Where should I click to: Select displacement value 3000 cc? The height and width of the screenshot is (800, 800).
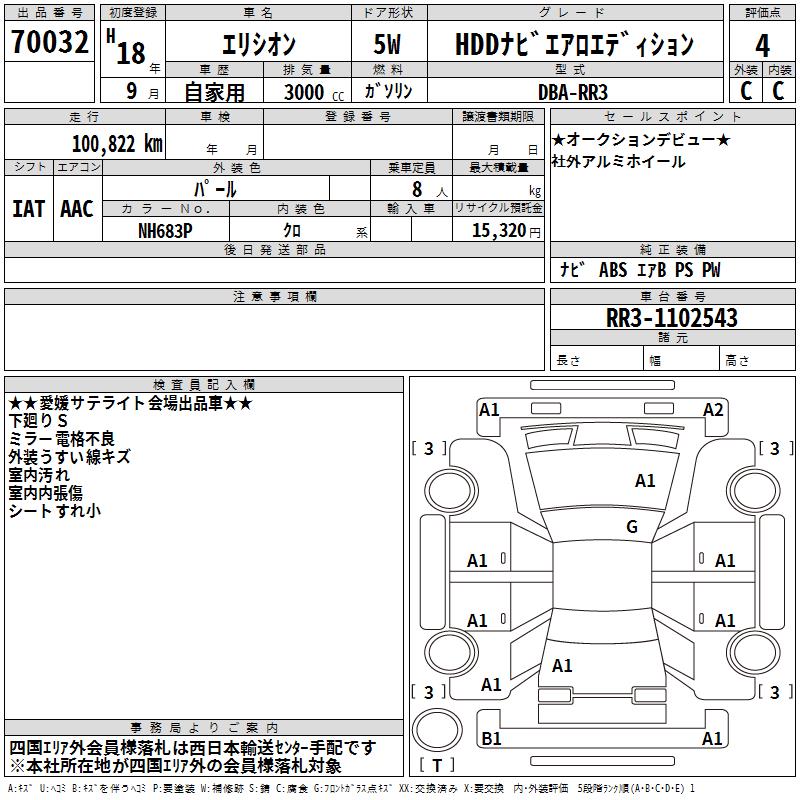tap(314, 92)
